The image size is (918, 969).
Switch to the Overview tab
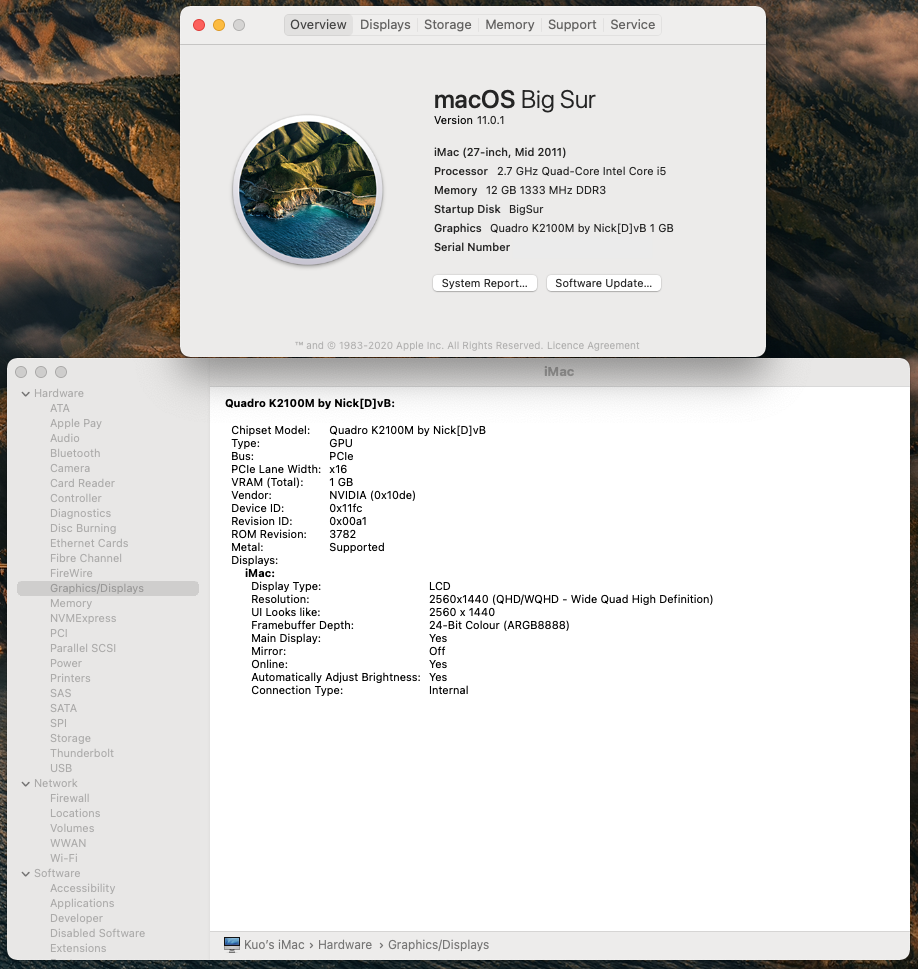(318, 25)
